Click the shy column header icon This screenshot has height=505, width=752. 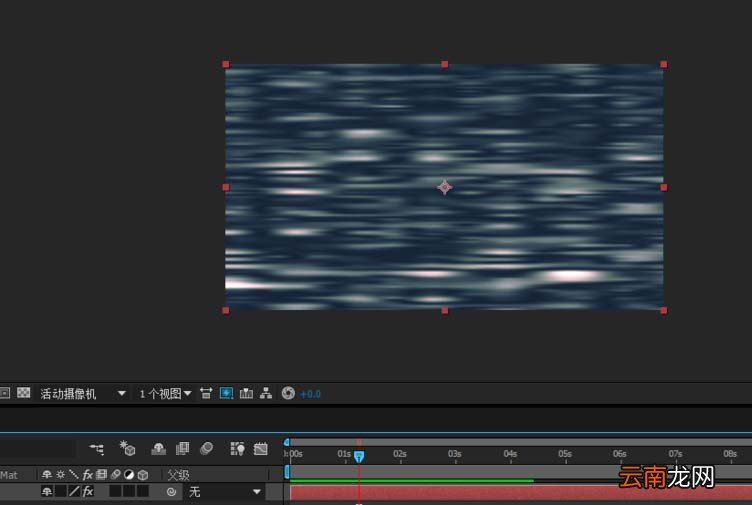coord(47,475)
